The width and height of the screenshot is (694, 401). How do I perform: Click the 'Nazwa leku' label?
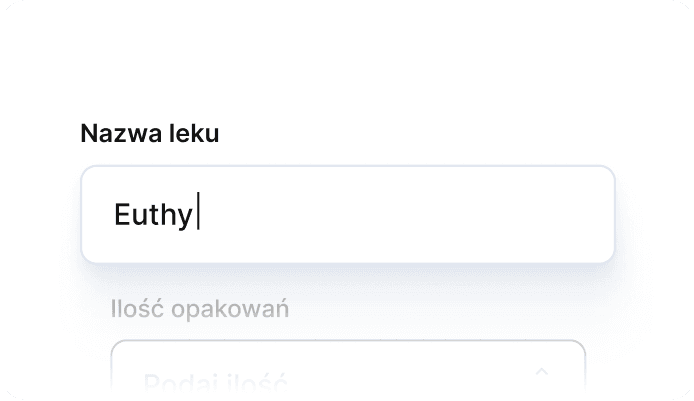(149, 134)
